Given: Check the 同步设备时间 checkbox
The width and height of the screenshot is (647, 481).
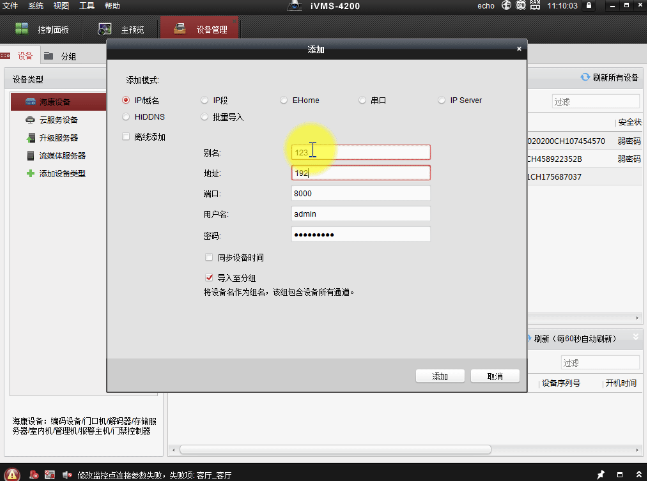Looking at the screenshot, I should (209, 257).
